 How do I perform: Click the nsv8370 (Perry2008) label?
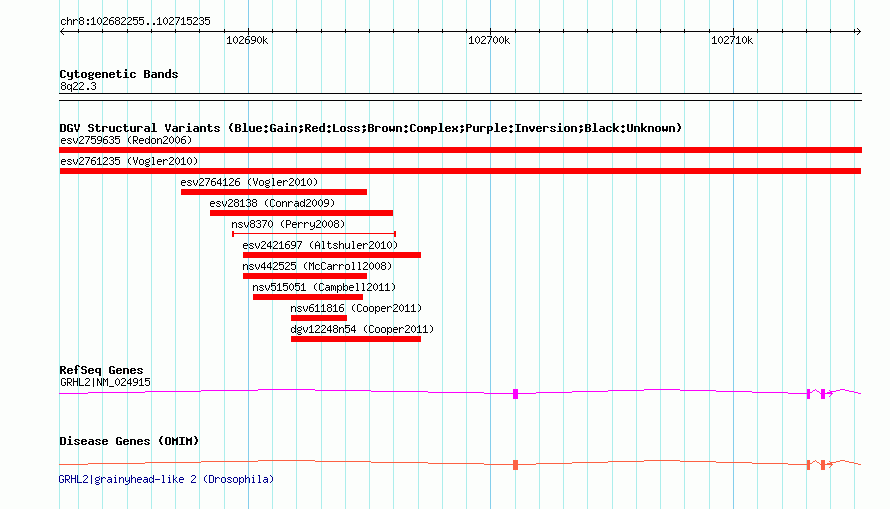[288, 224]
